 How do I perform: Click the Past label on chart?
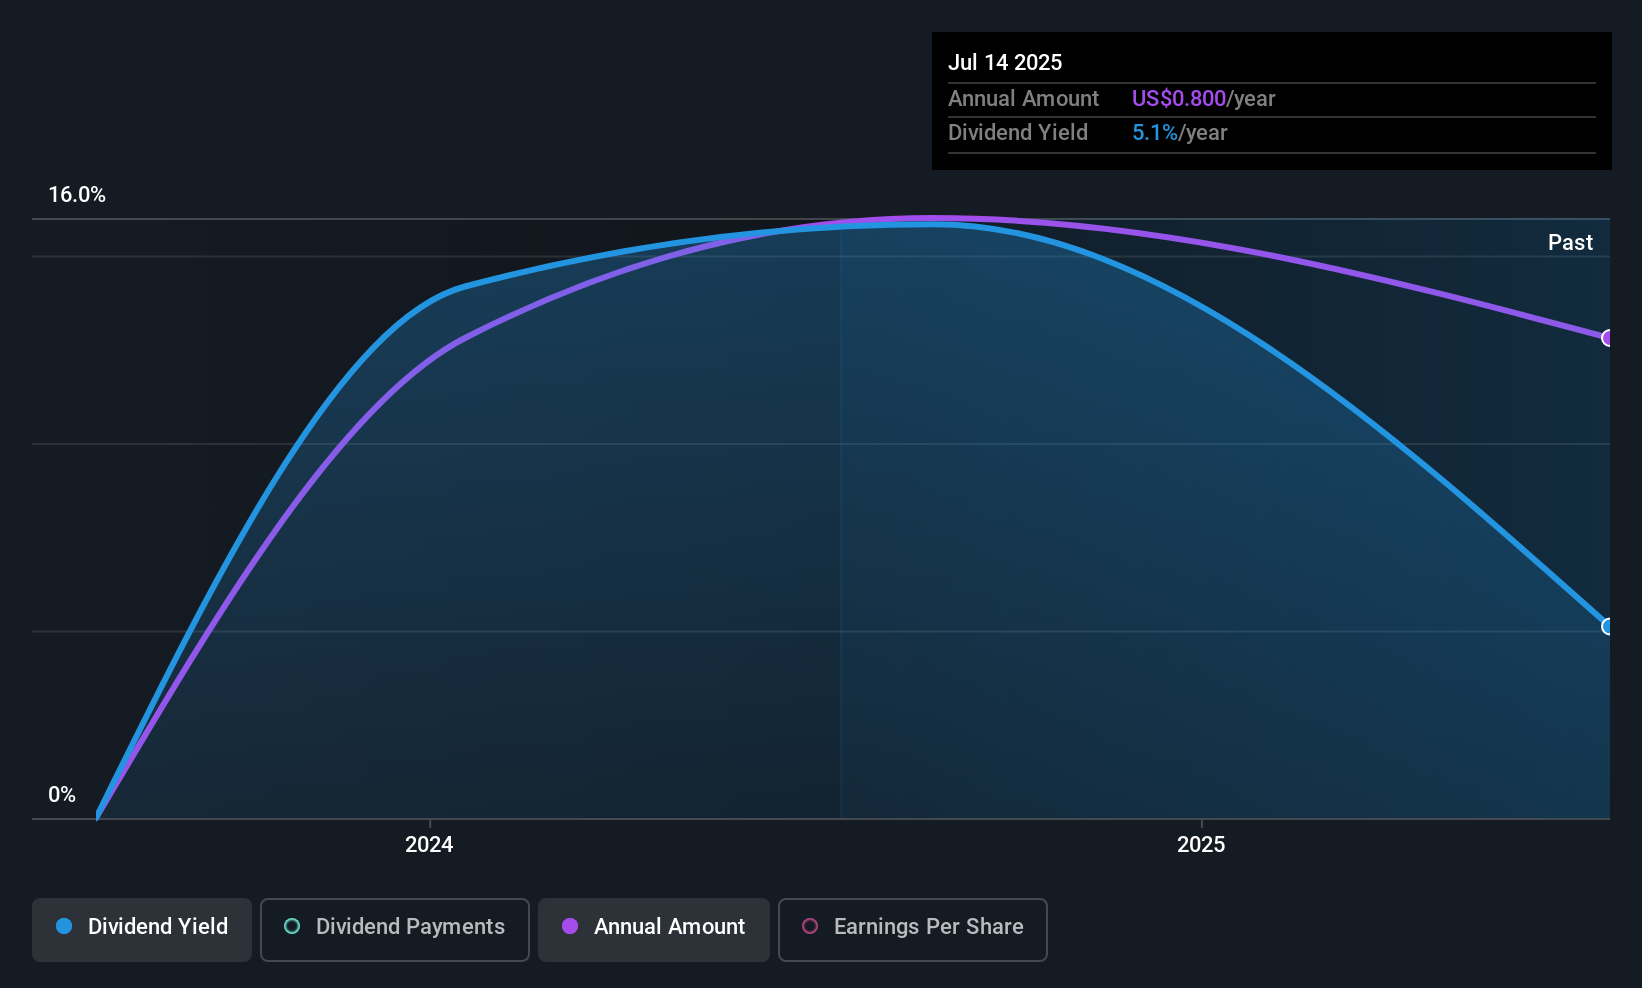(1570, 242)
